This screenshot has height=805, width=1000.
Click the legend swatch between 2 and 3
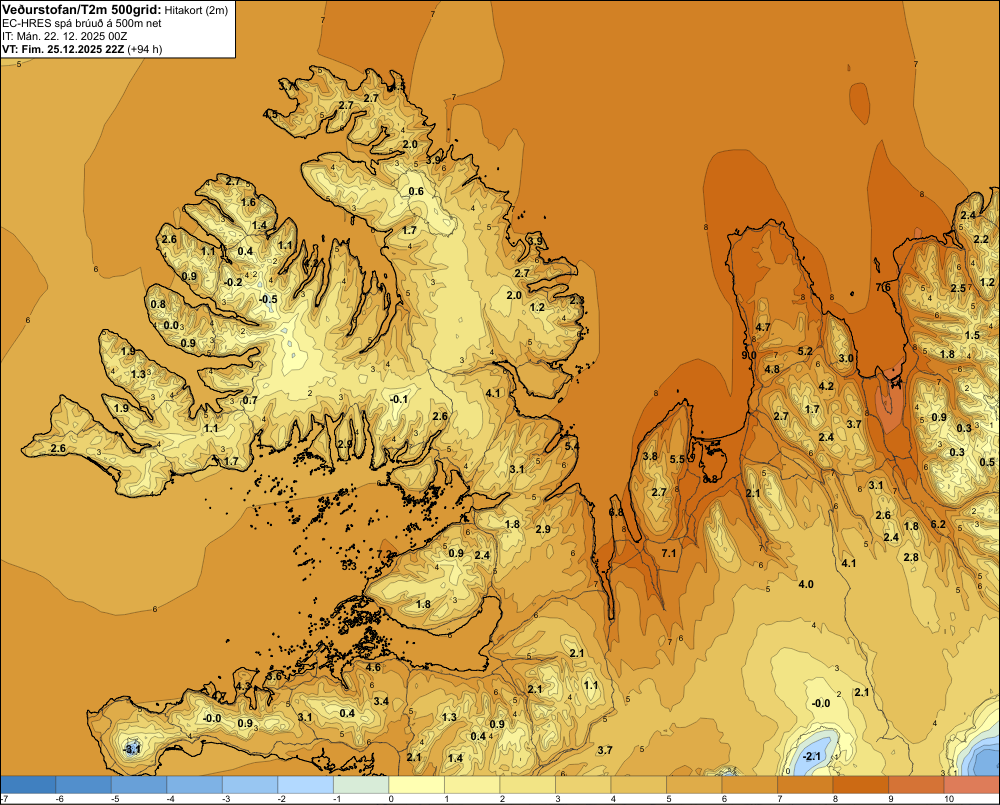tap(527, 785)
